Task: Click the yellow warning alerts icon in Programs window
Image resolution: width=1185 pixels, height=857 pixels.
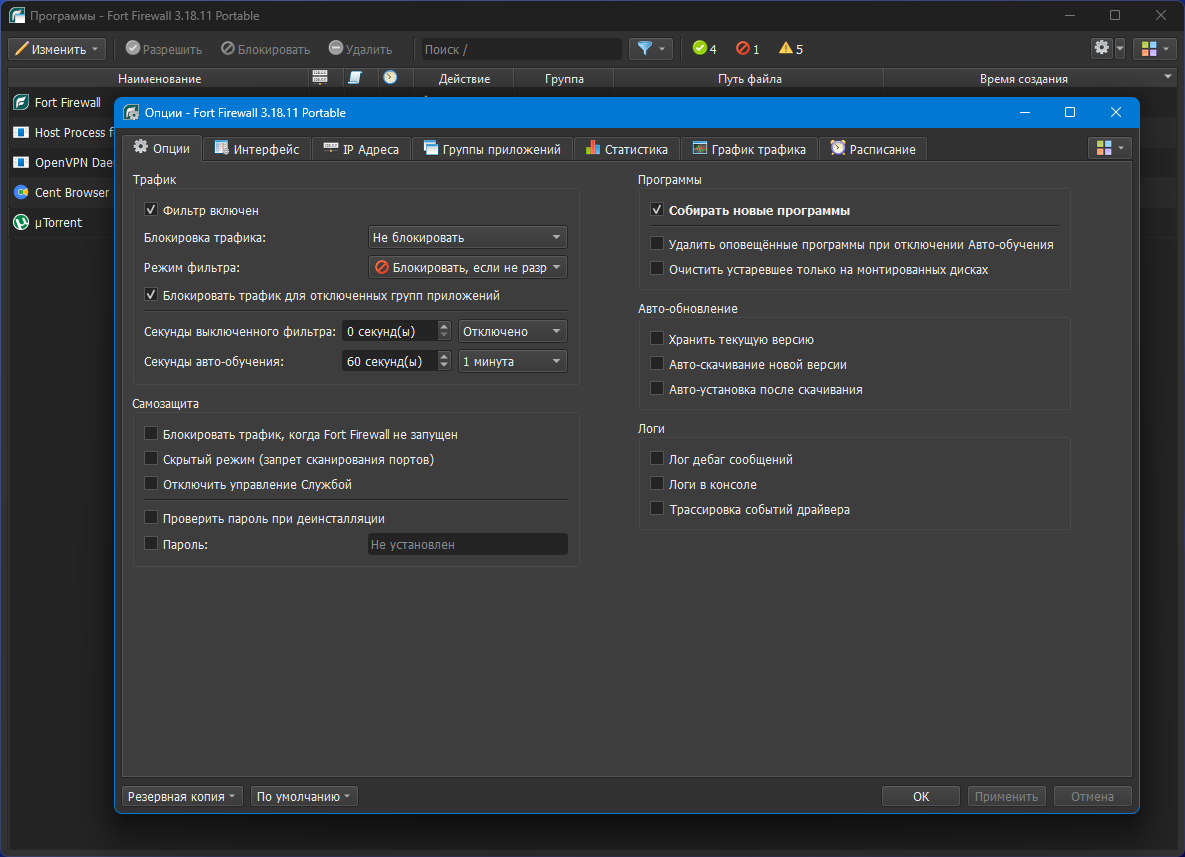Action: point(786,48)
